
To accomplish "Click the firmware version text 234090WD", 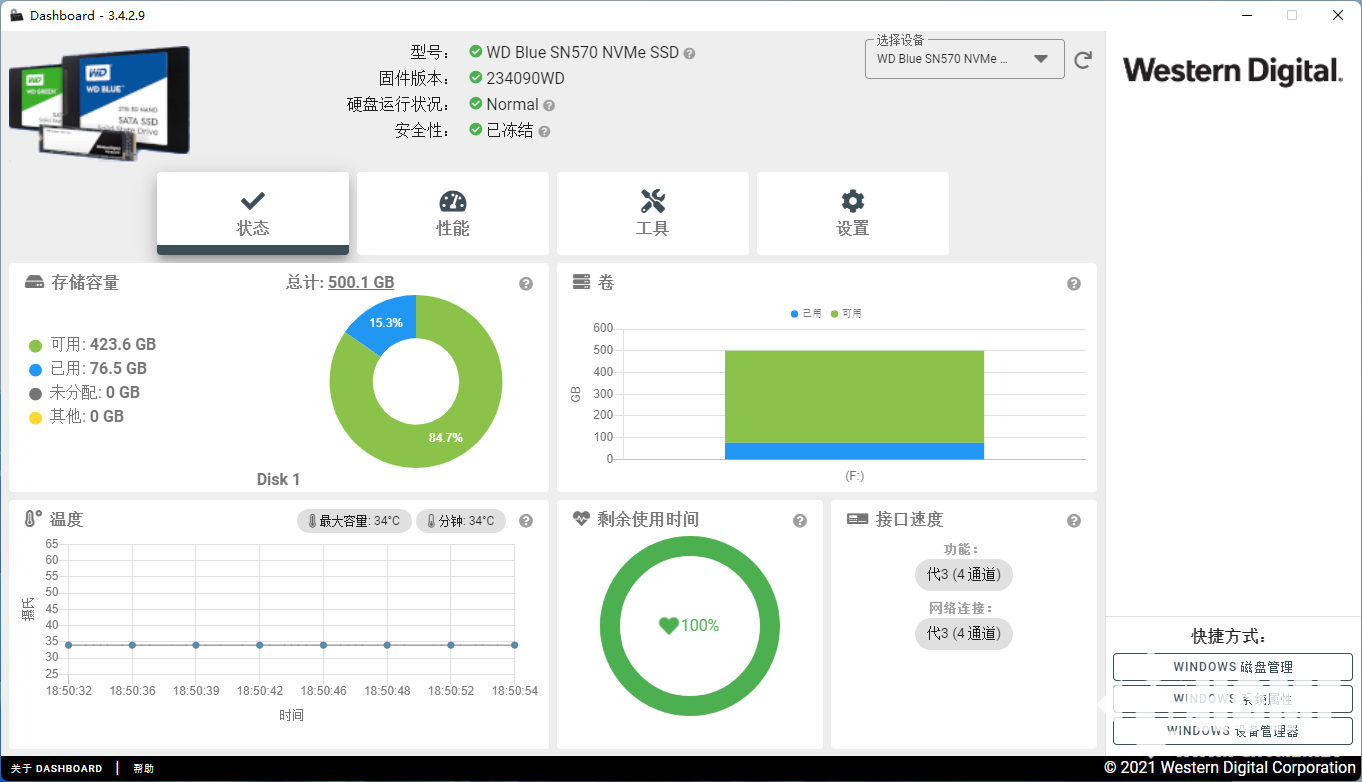I will click(x=525, y=78).
